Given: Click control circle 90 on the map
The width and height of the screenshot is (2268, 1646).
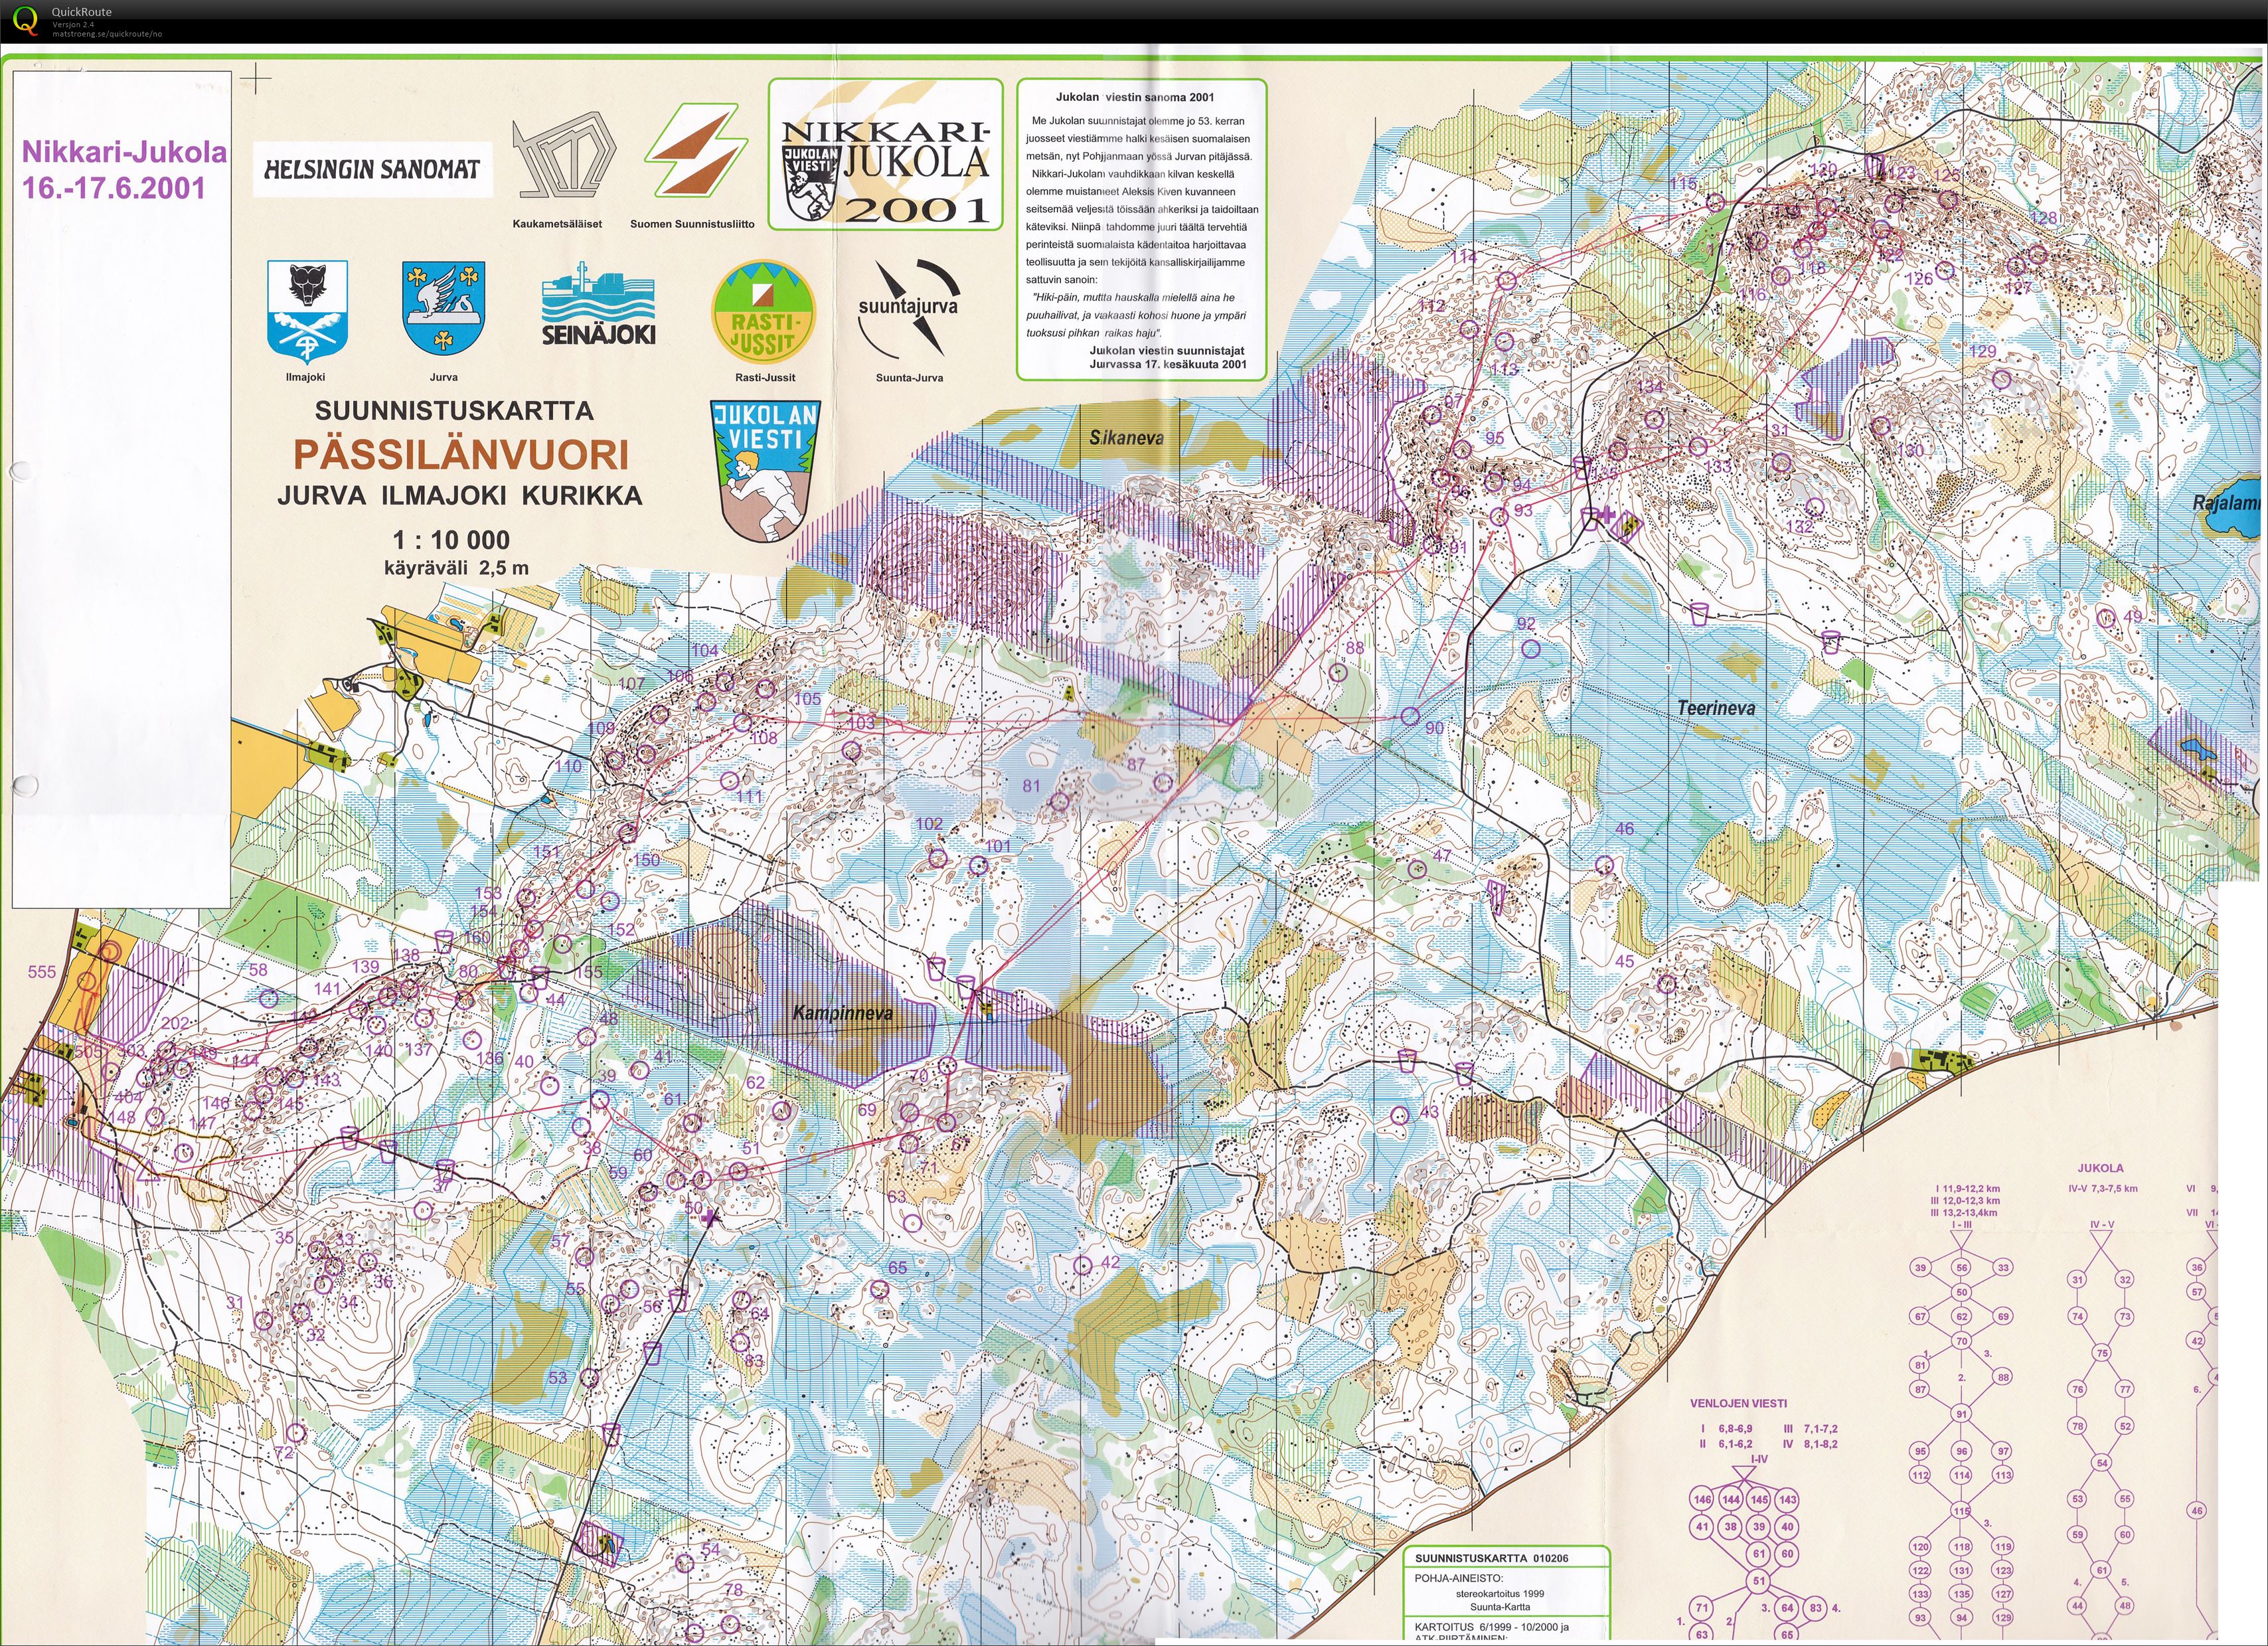Looking at the screenshot, I should [x=1410, y=716].
